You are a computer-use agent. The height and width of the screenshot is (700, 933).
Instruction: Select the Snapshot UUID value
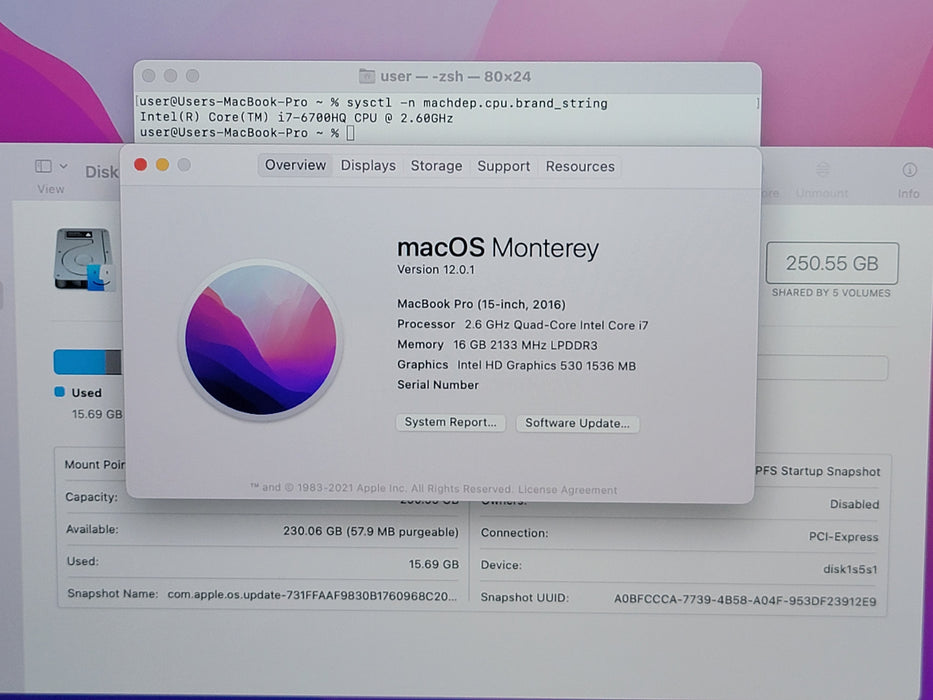pyautogui.click(x=745, y=601)
